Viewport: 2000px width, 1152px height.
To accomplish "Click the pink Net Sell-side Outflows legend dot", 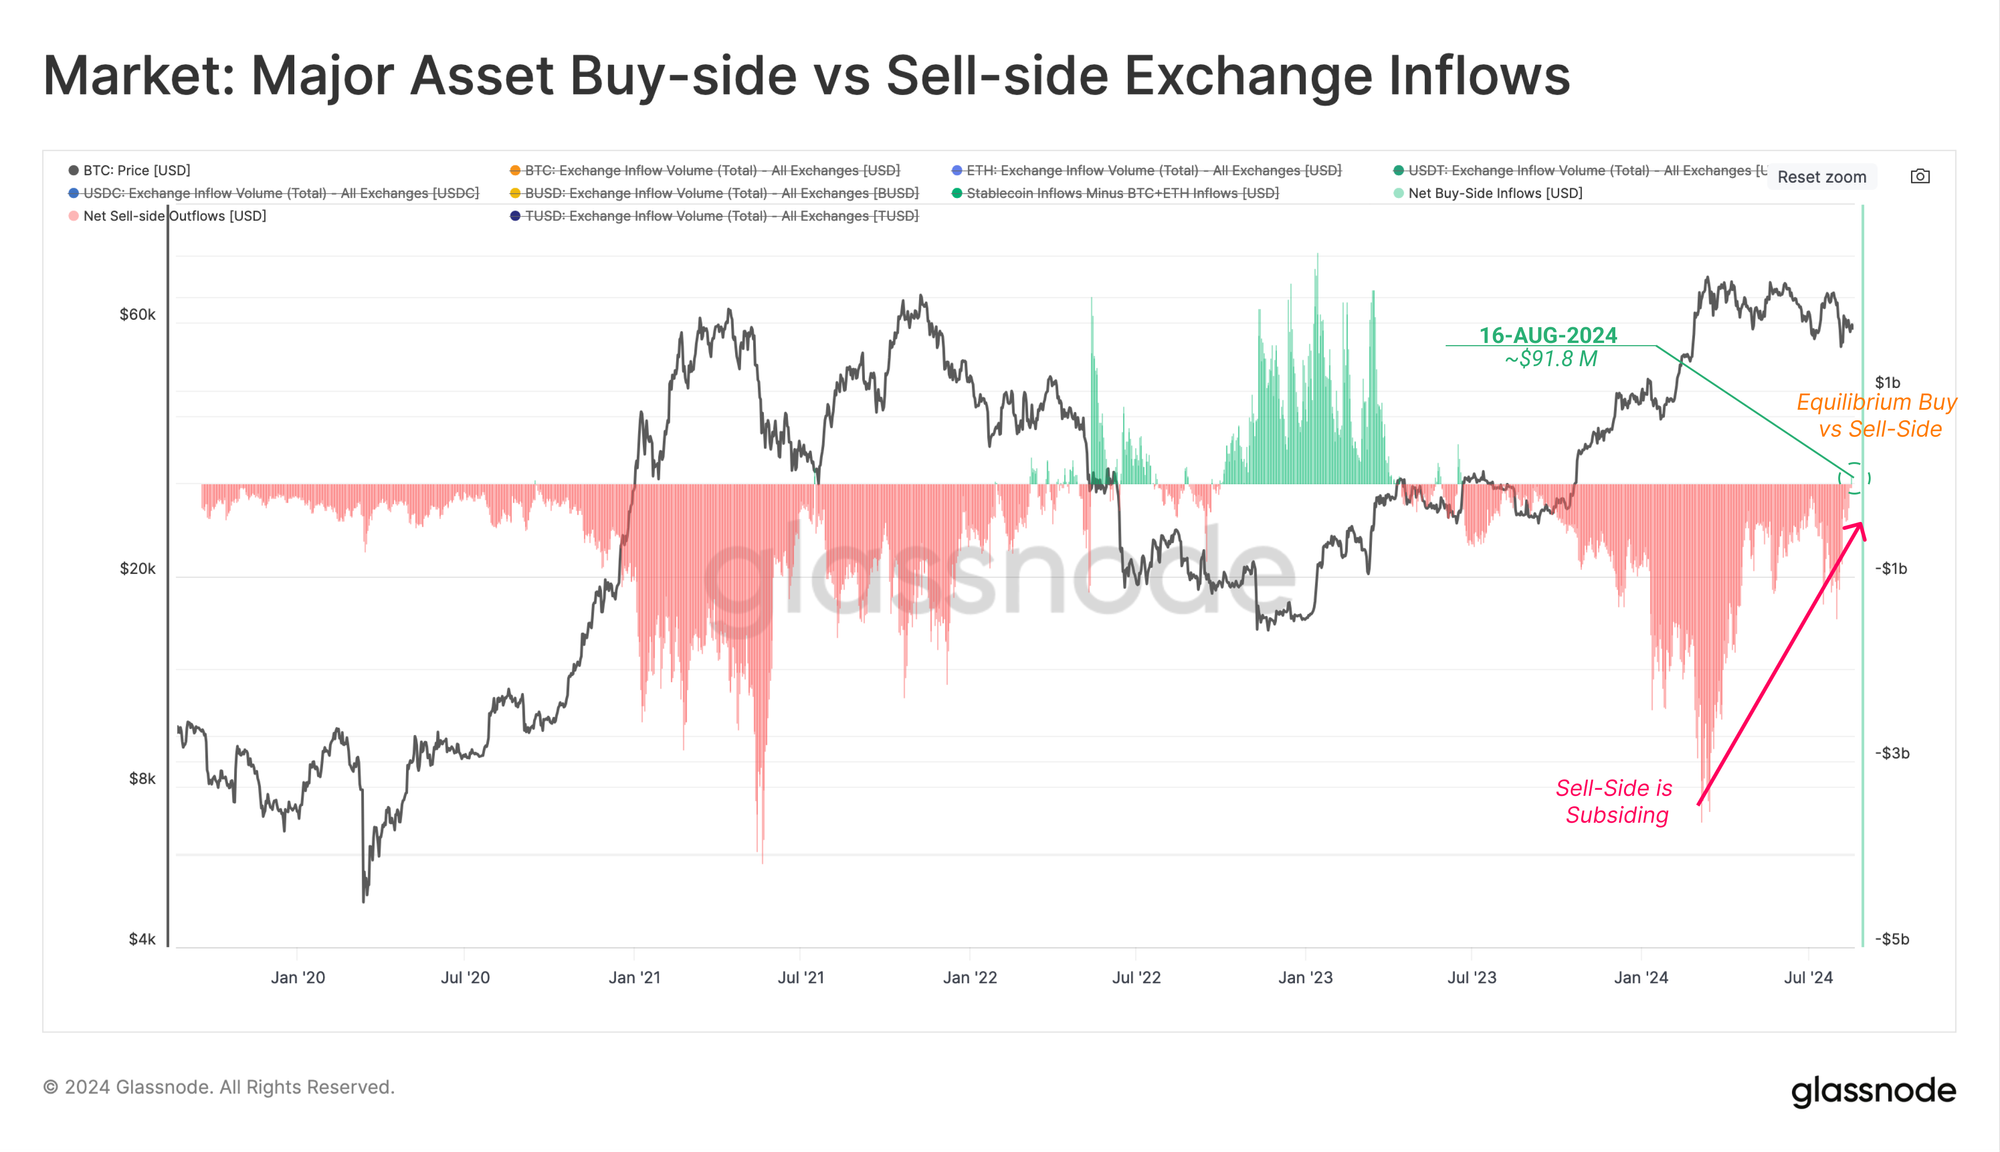I will click(x=73, y=216).
